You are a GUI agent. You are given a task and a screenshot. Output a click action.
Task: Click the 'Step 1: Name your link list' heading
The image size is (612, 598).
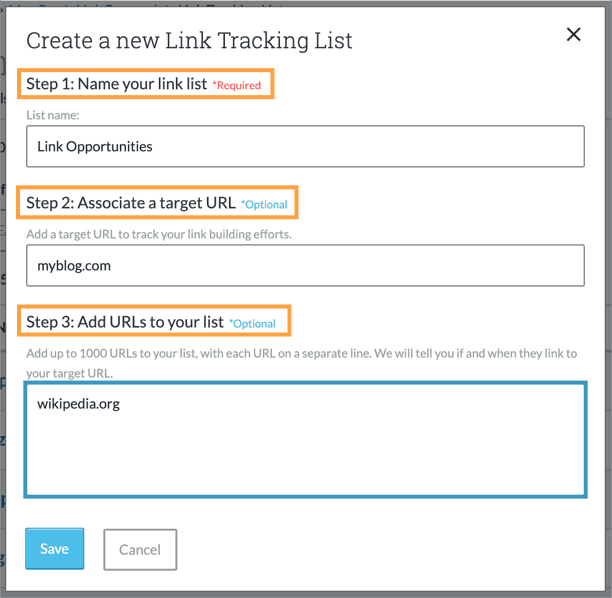pos(116,84)
